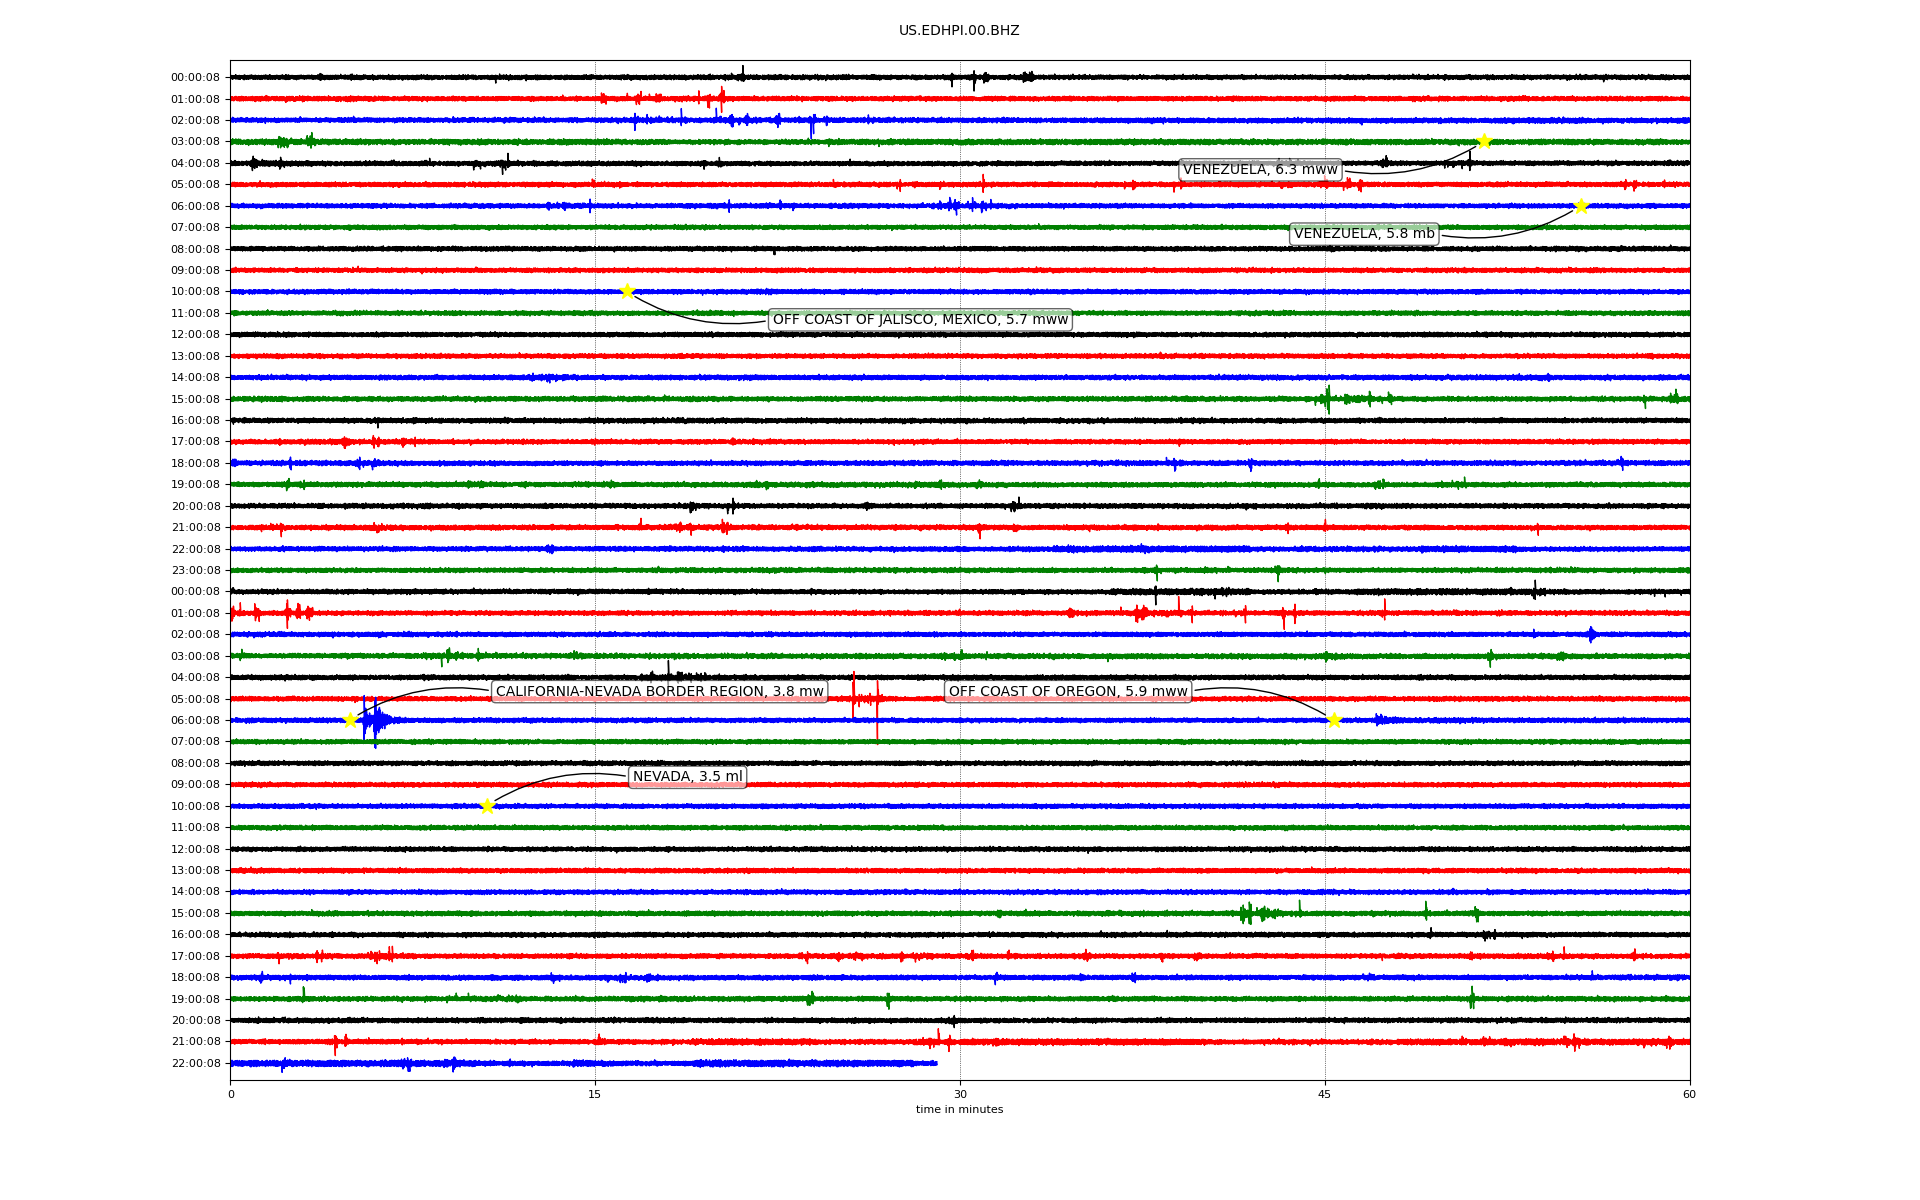1920x1200 pixels.
Task: Click the 30 tick on the time axis
Action: click(960, 1094)
